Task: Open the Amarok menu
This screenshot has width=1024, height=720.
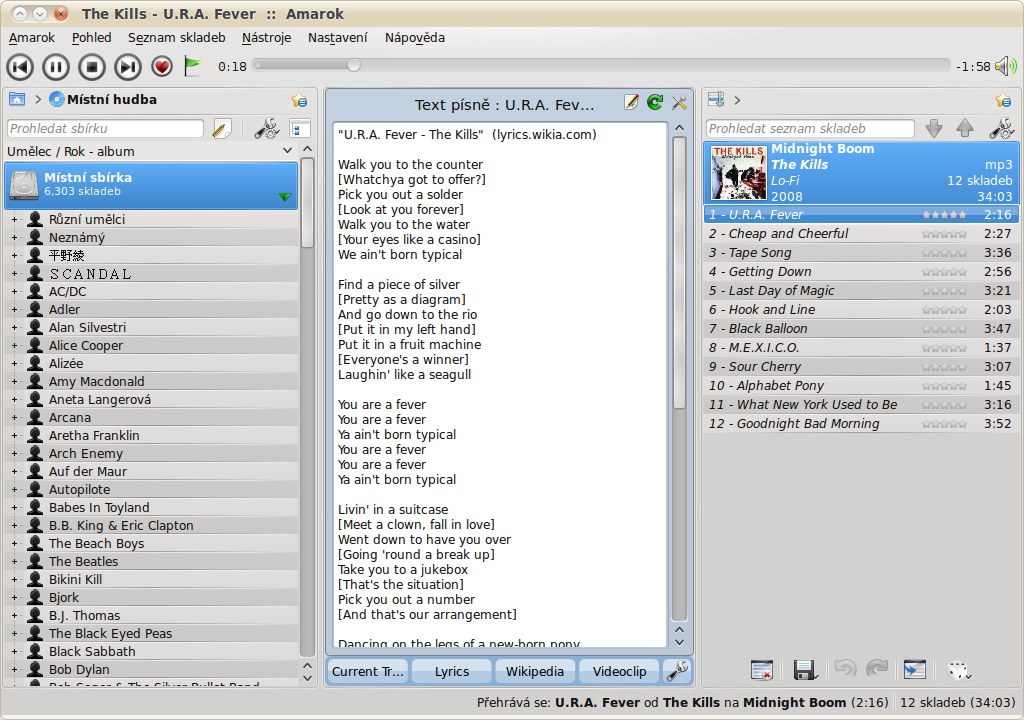Action: coord(31,38)
